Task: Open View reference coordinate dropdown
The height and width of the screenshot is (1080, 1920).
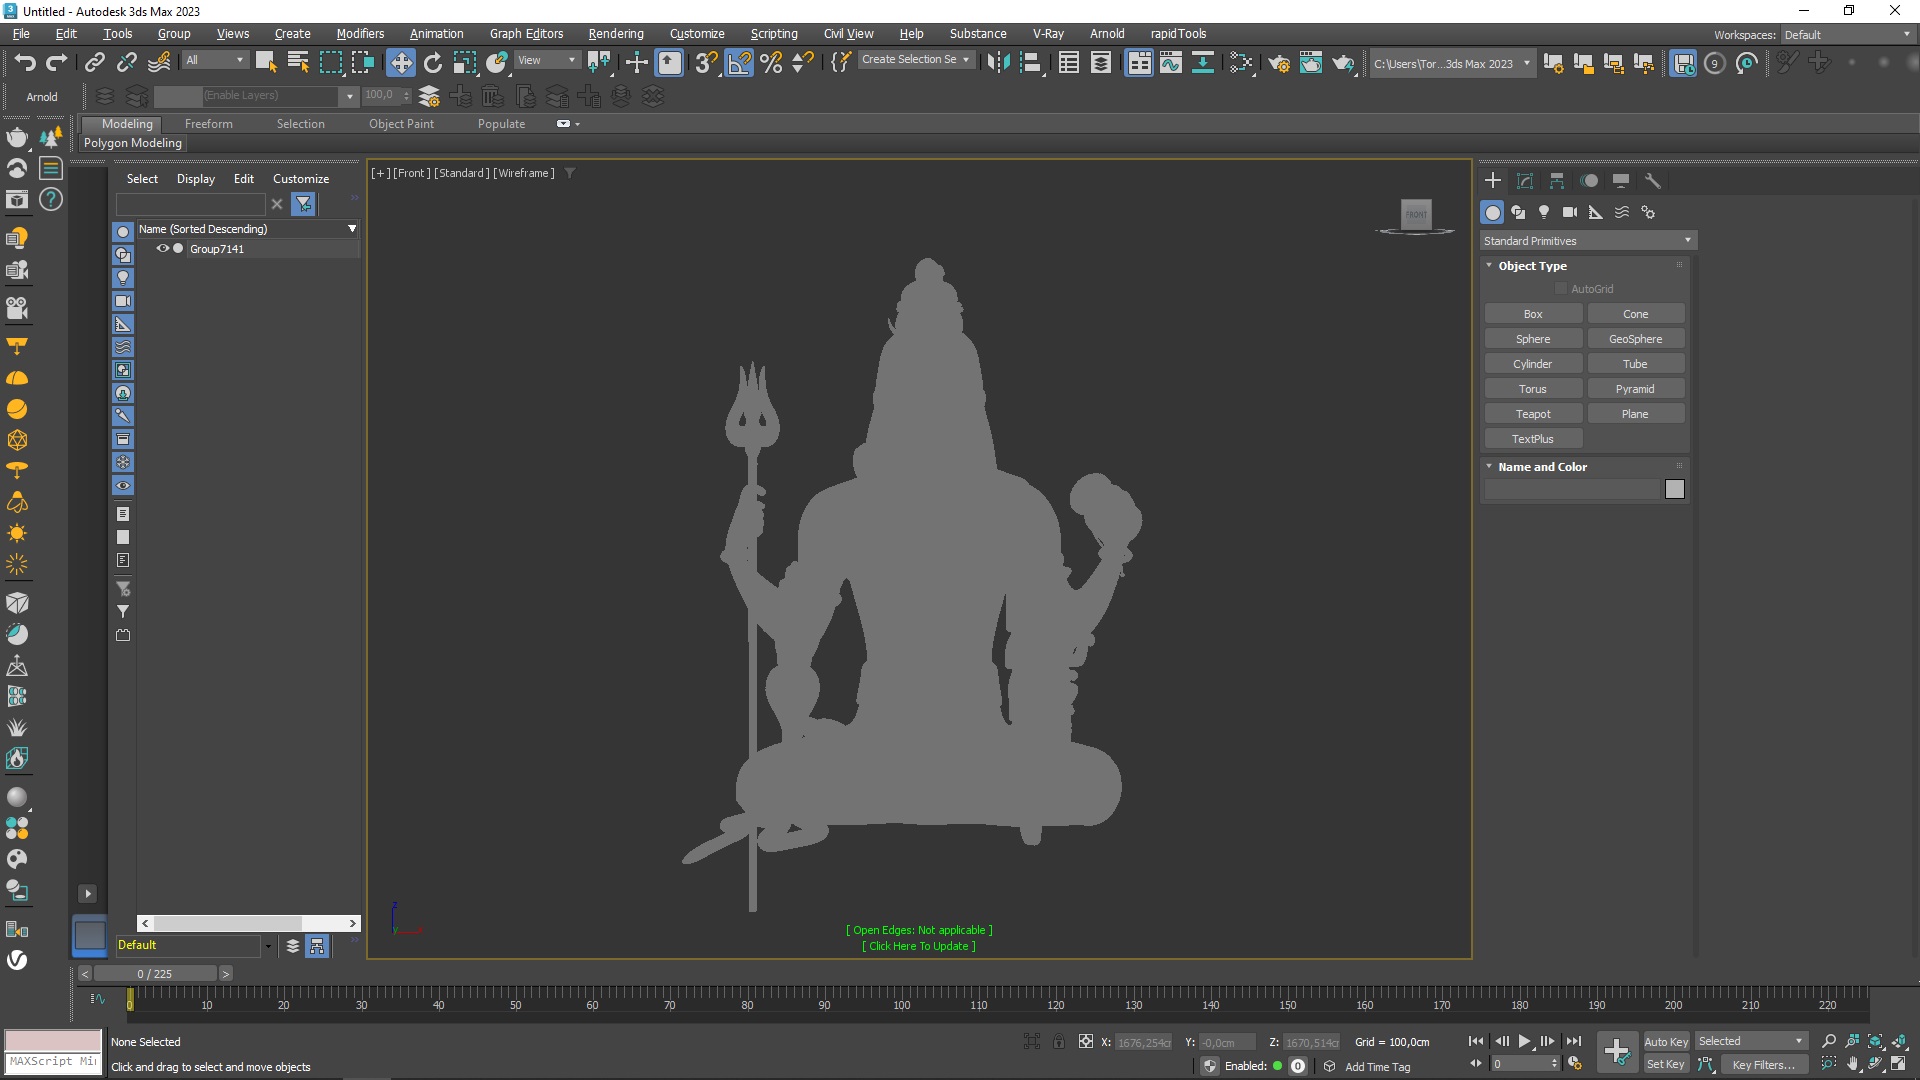Action: (x=547, y=60)
